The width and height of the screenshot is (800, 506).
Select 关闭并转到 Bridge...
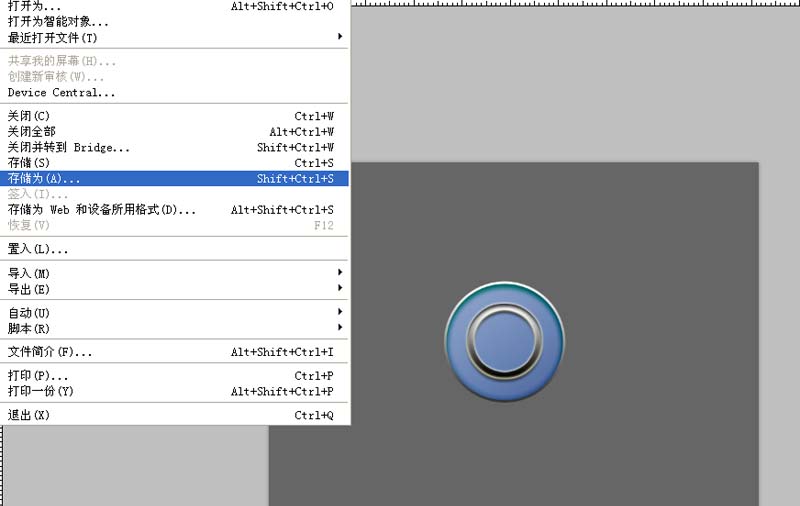174,147
